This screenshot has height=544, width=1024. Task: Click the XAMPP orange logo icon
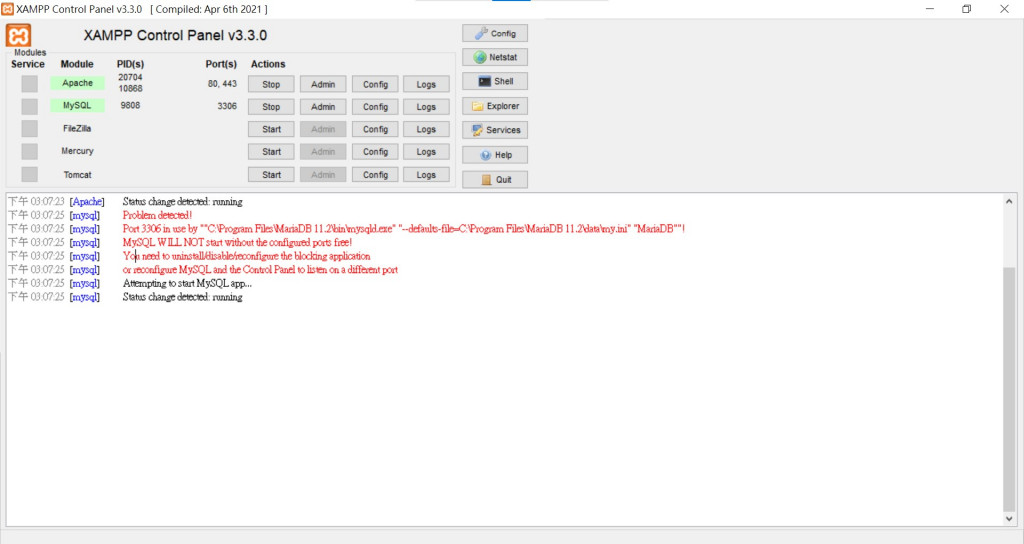click(x=18, y=35)
